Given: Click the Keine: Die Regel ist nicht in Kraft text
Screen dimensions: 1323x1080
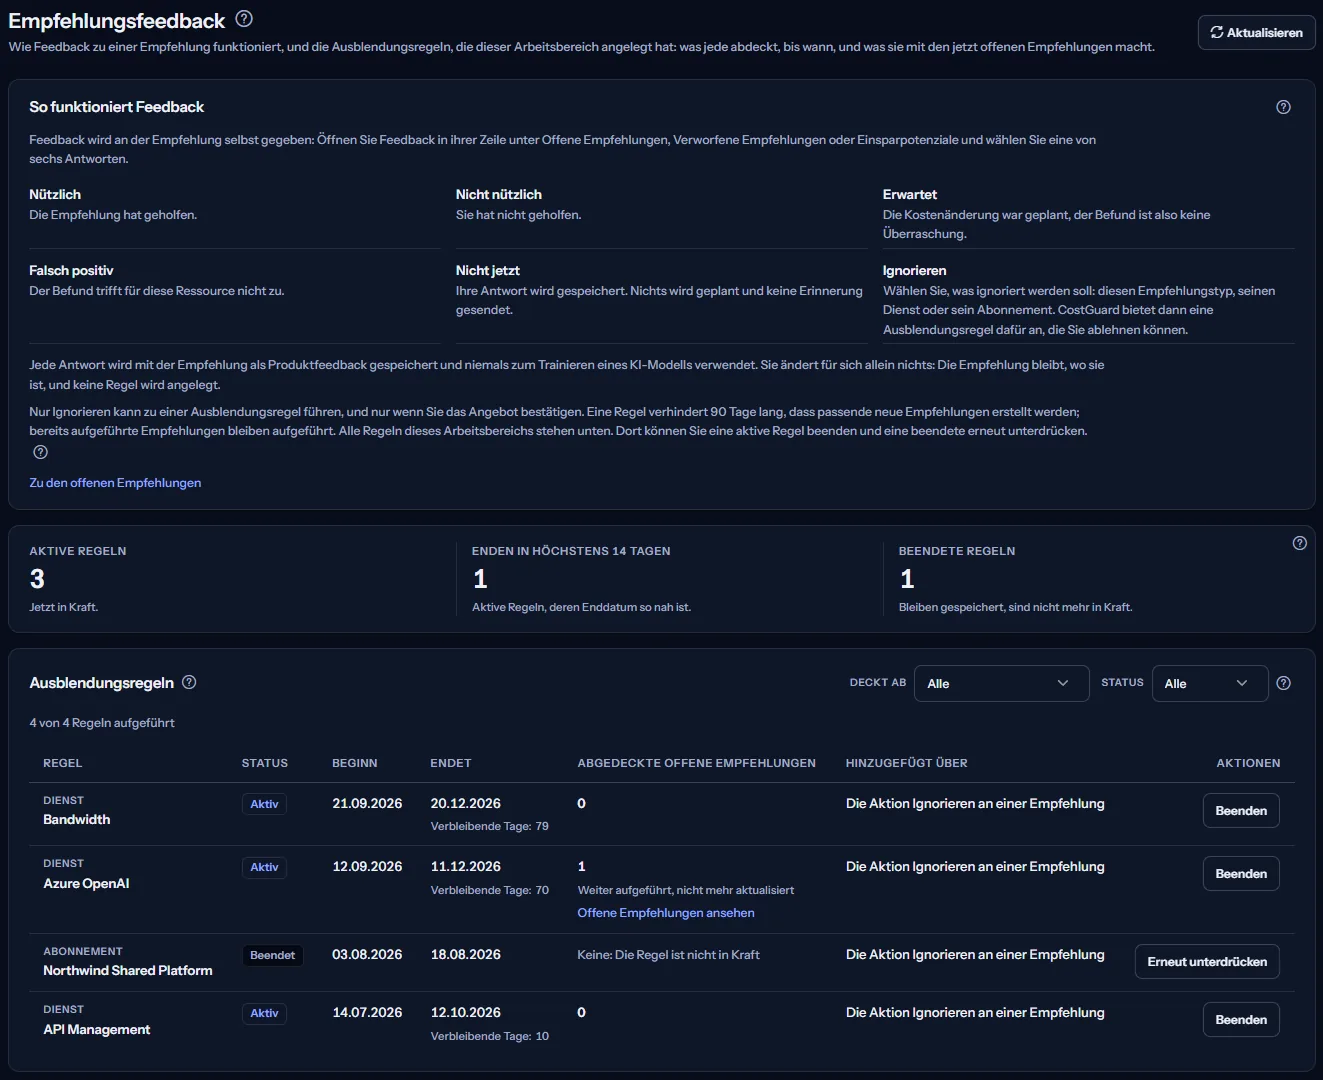Looking at the screenshot, I should [668, 955].
